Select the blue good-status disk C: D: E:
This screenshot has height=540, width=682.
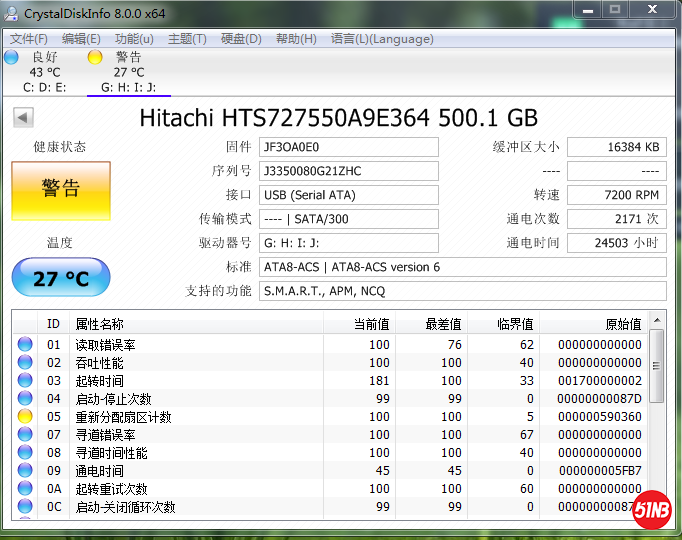(x=44, y=72)
